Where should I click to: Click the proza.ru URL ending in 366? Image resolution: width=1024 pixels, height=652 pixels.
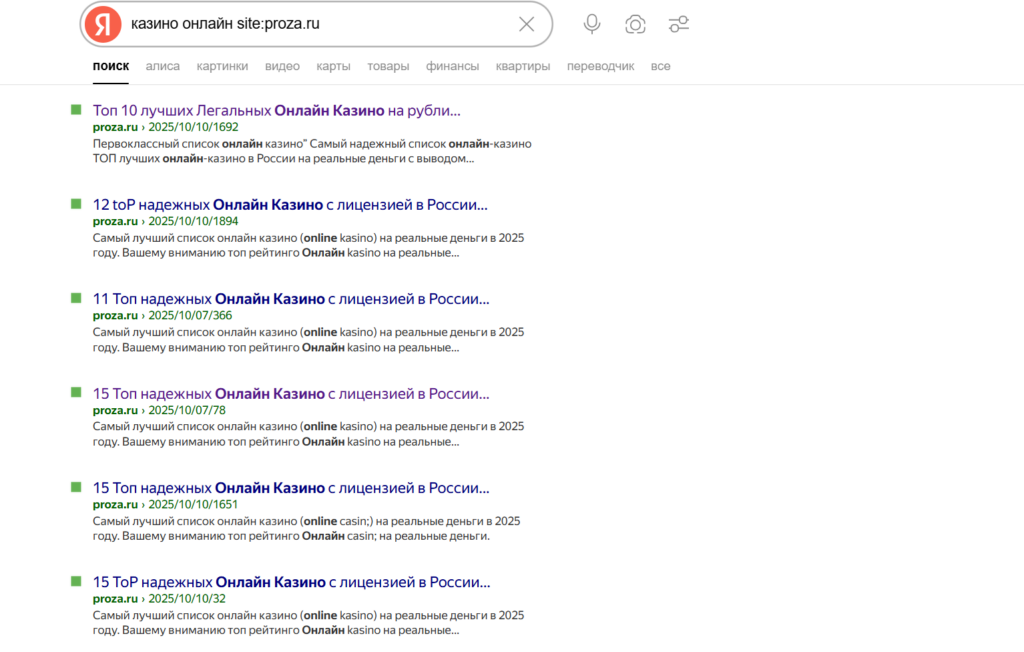pyautogui.click(x=162, y=315)
